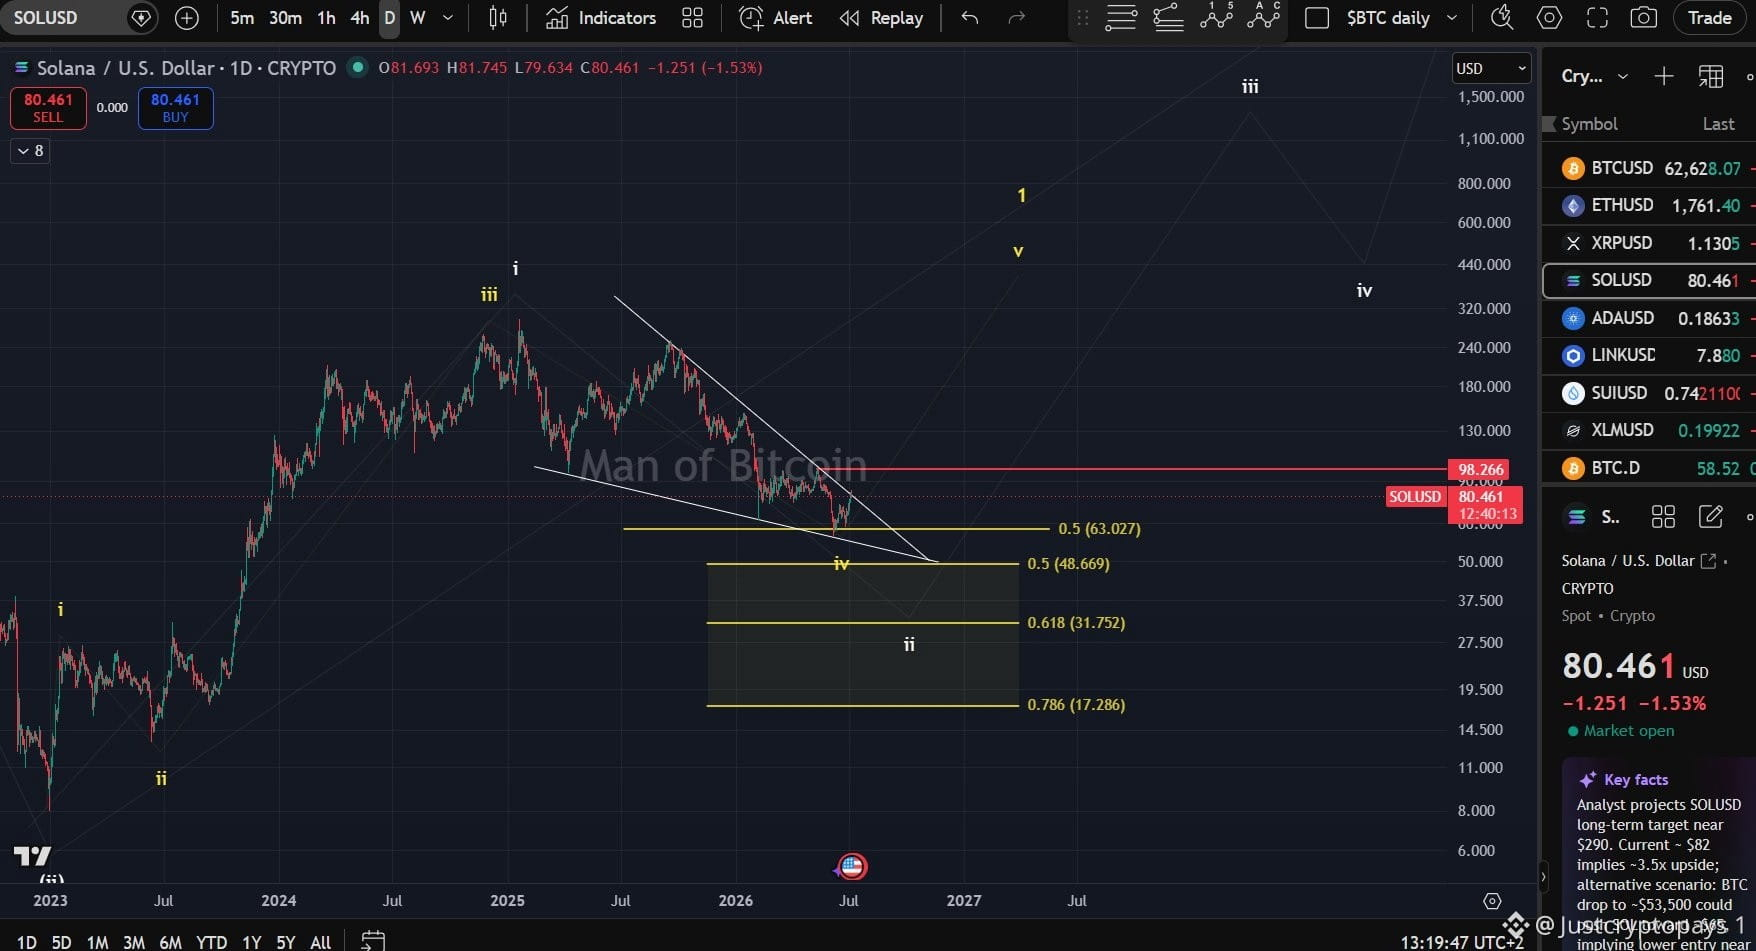Click the Trade button
The width and height of the screenshot is (1756, 951).
(1710, 18)
